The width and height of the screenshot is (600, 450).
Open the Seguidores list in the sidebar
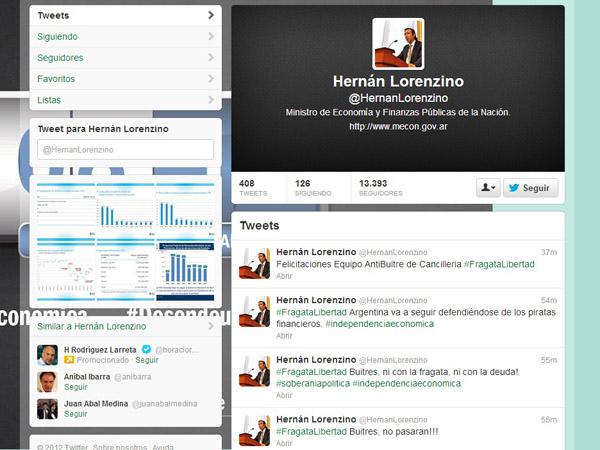click(125, 58)
